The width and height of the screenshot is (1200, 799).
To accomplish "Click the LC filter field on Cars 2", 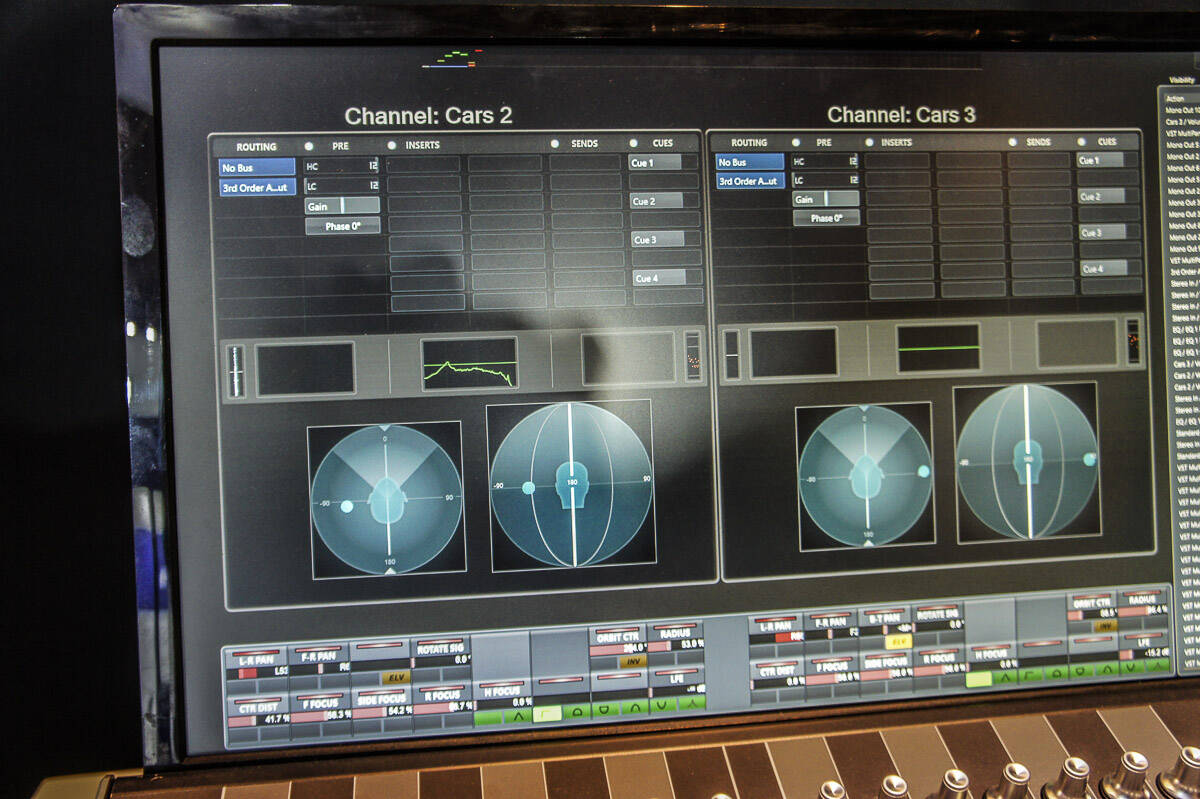I will pyautogui.click(x=341, y=185).
